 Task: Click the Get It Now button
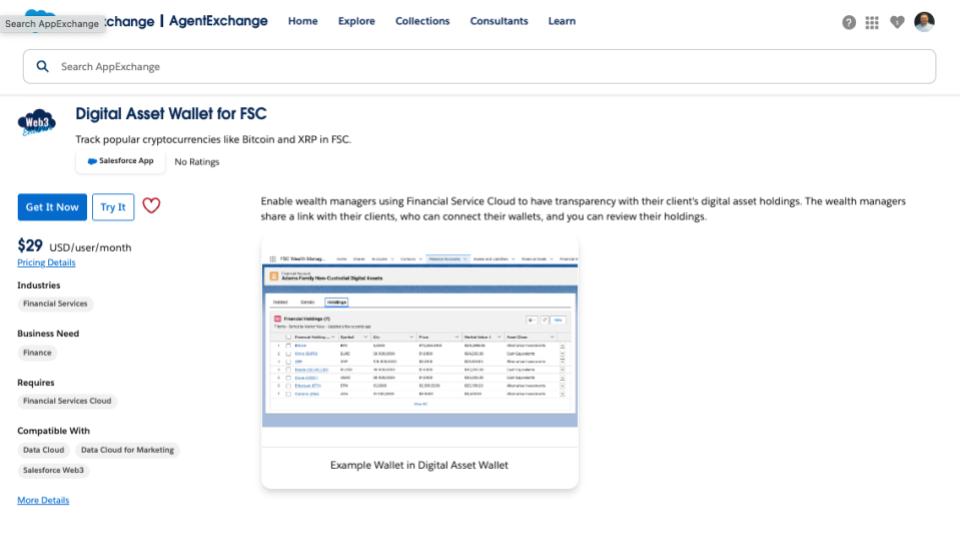pos(52,207)
